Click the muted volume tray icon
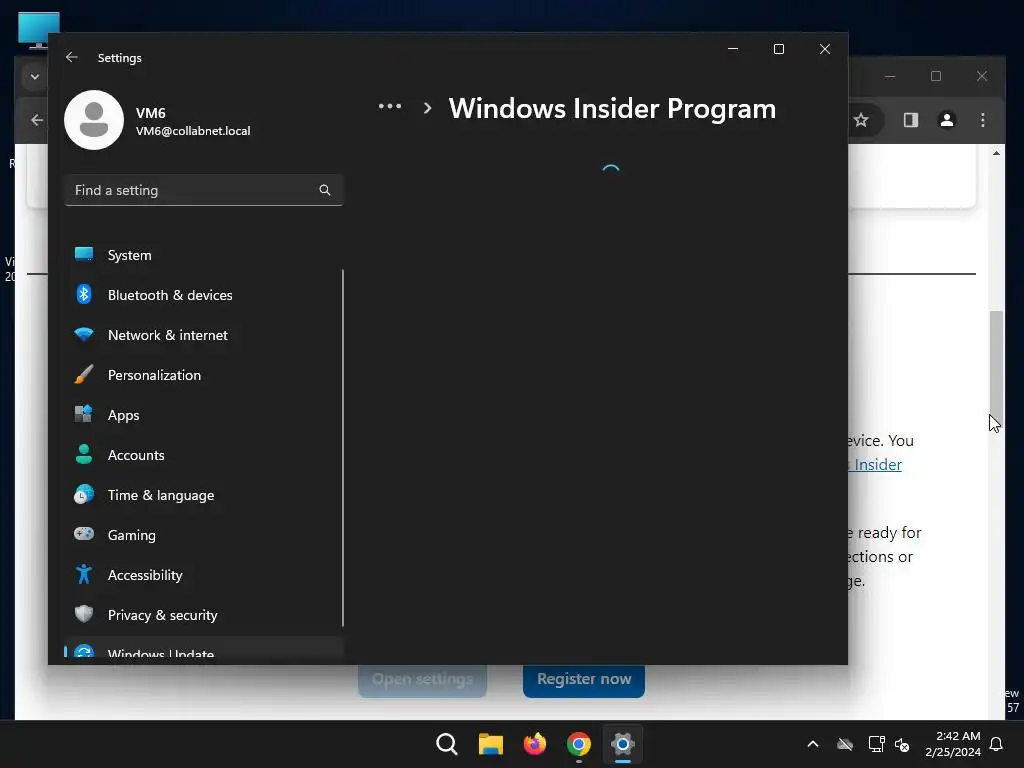 coord(903,744)
